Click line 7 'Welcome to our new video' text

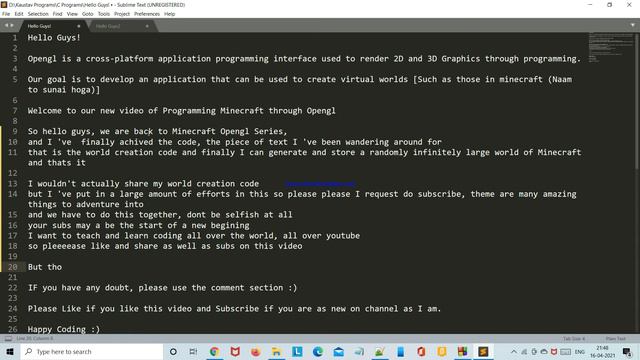click(182, 111)
